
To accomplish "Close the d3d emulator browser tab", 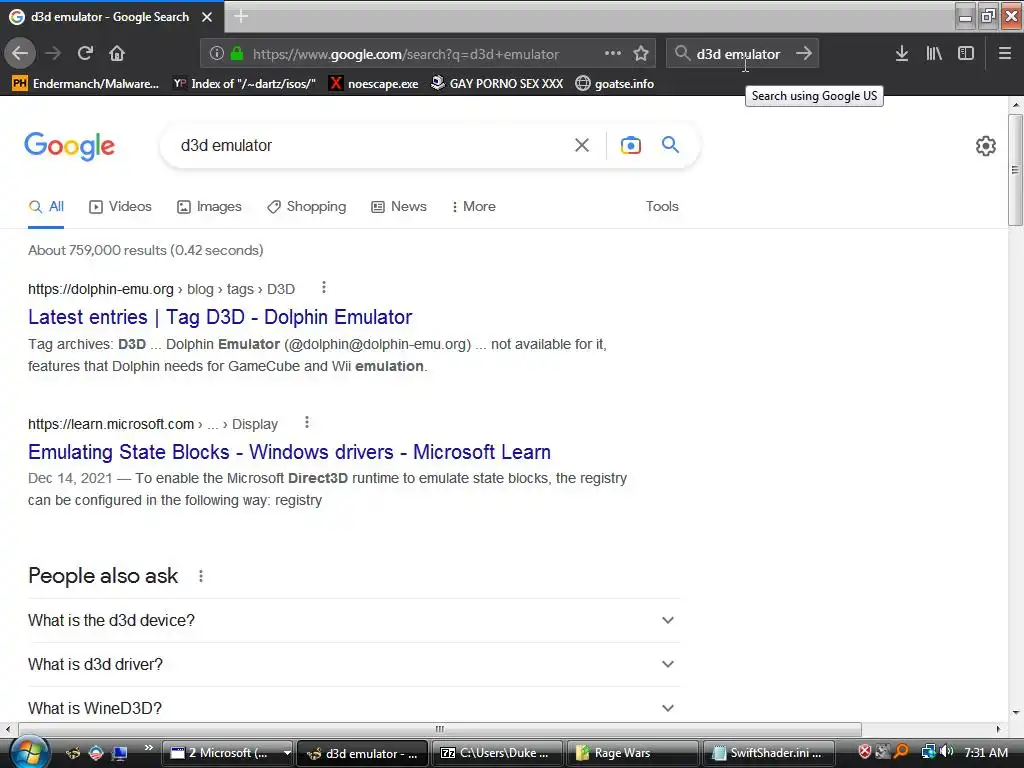I will pyautogui.click(x=207, y=17).
